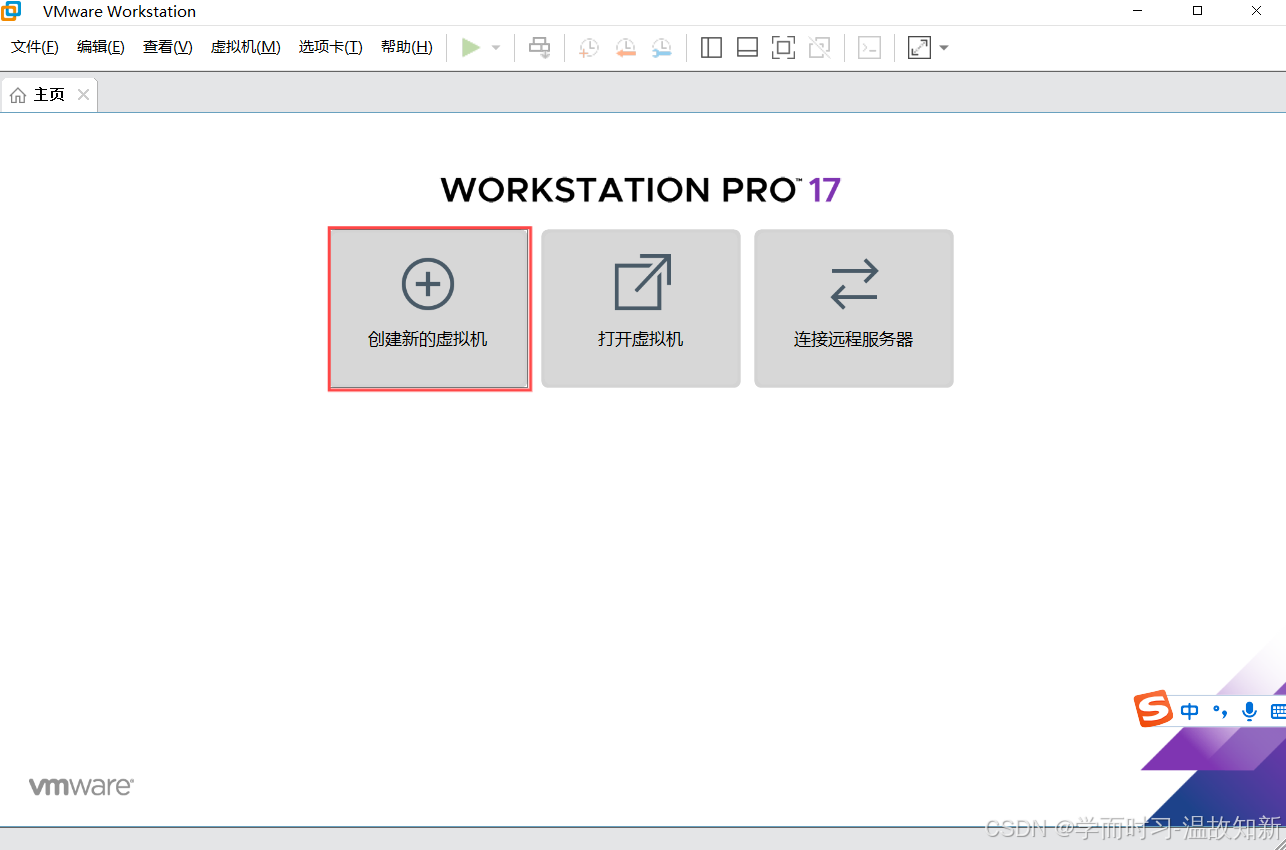Click the stretch guest display icon
This screenshot has height=850, width=1286.
click(x=919, y=47)
